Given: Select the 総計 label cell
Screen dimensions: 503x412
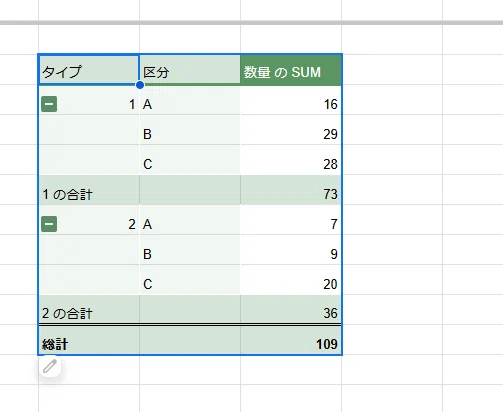Looking at the screenshot, I should click(89, 340).
